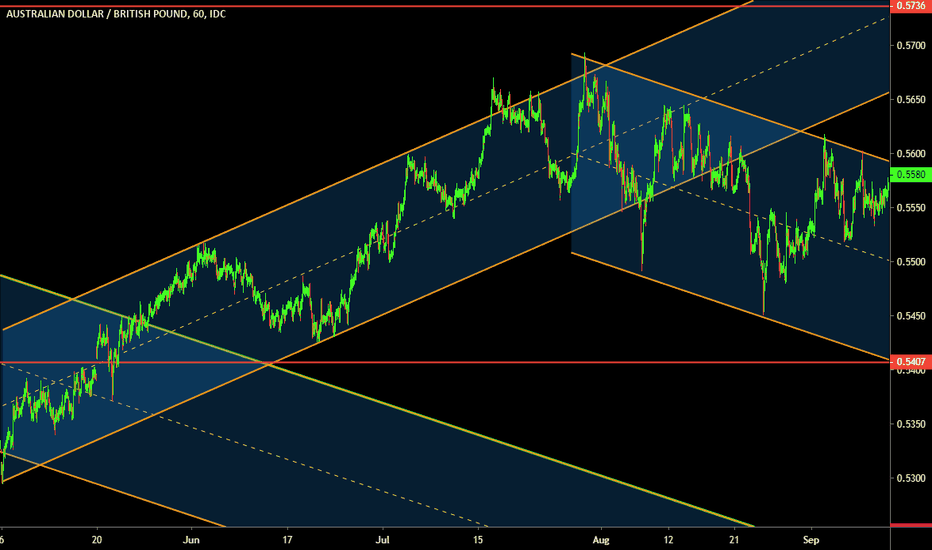The image size is (932, 550).
Task: Click the 0.5450 price axis value
Action: pyautogui.click(x=911, y=316)
